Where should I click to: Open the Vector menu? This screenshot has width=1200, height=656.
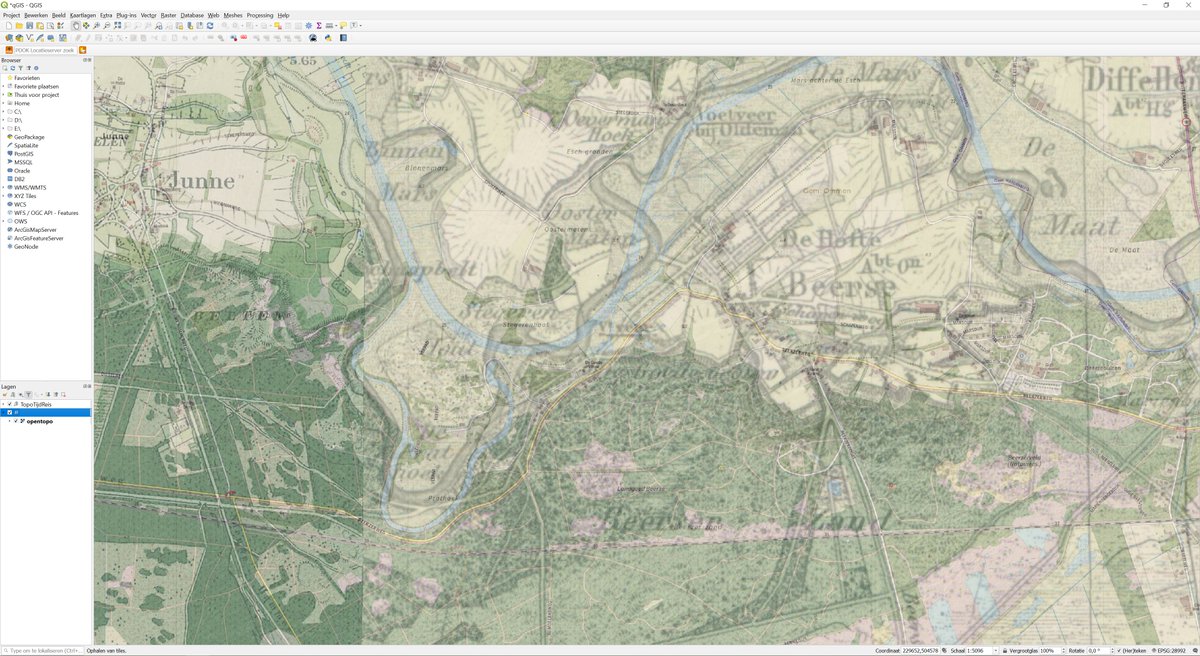[x=148, y=16]
